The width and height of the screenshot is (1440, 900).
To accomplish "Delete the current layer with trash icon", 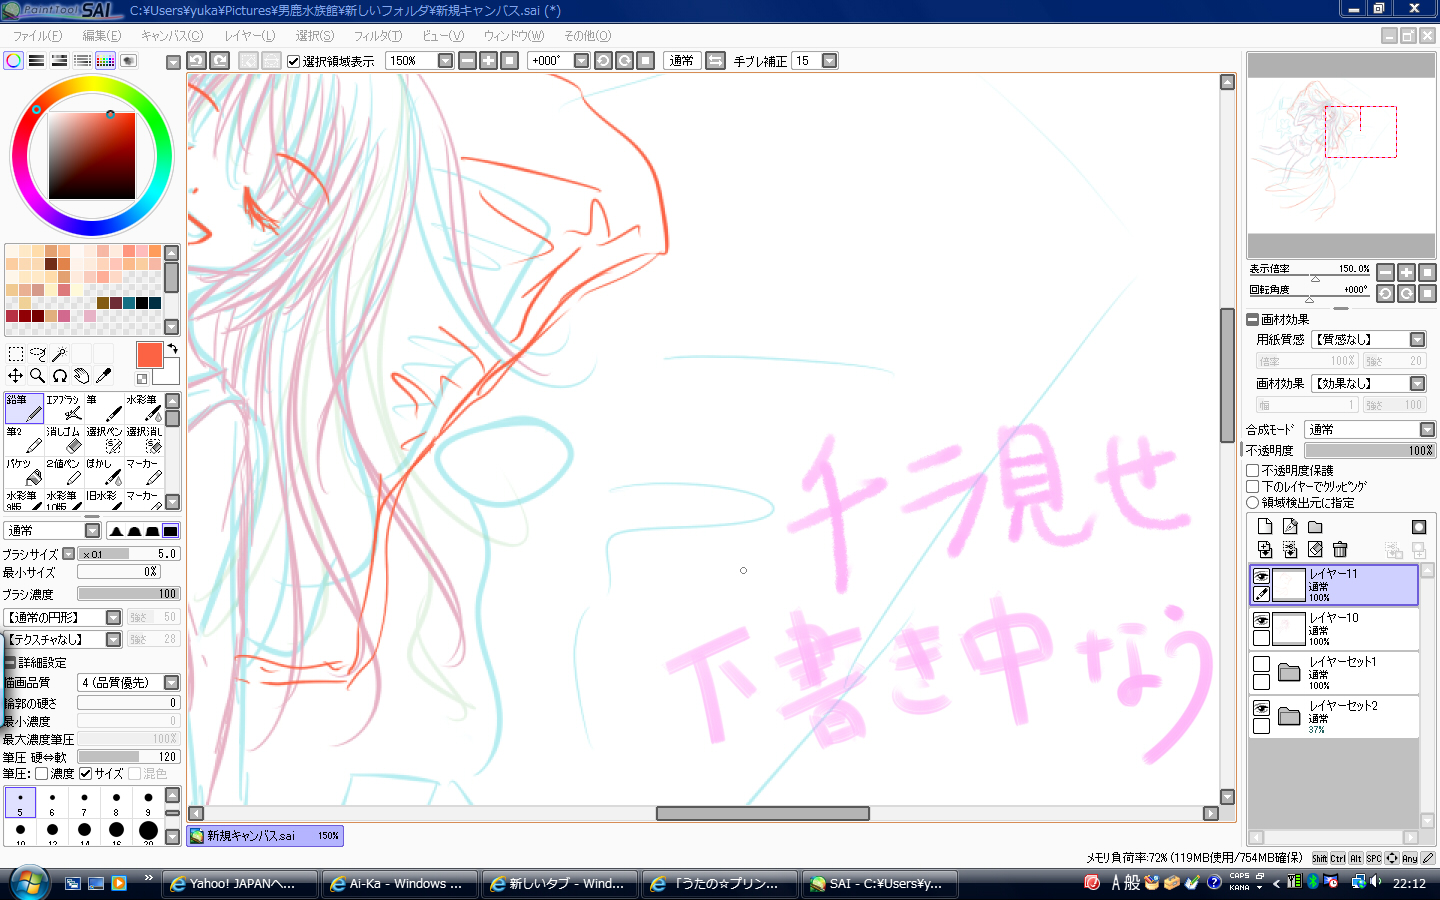I will coord(1340,549).
